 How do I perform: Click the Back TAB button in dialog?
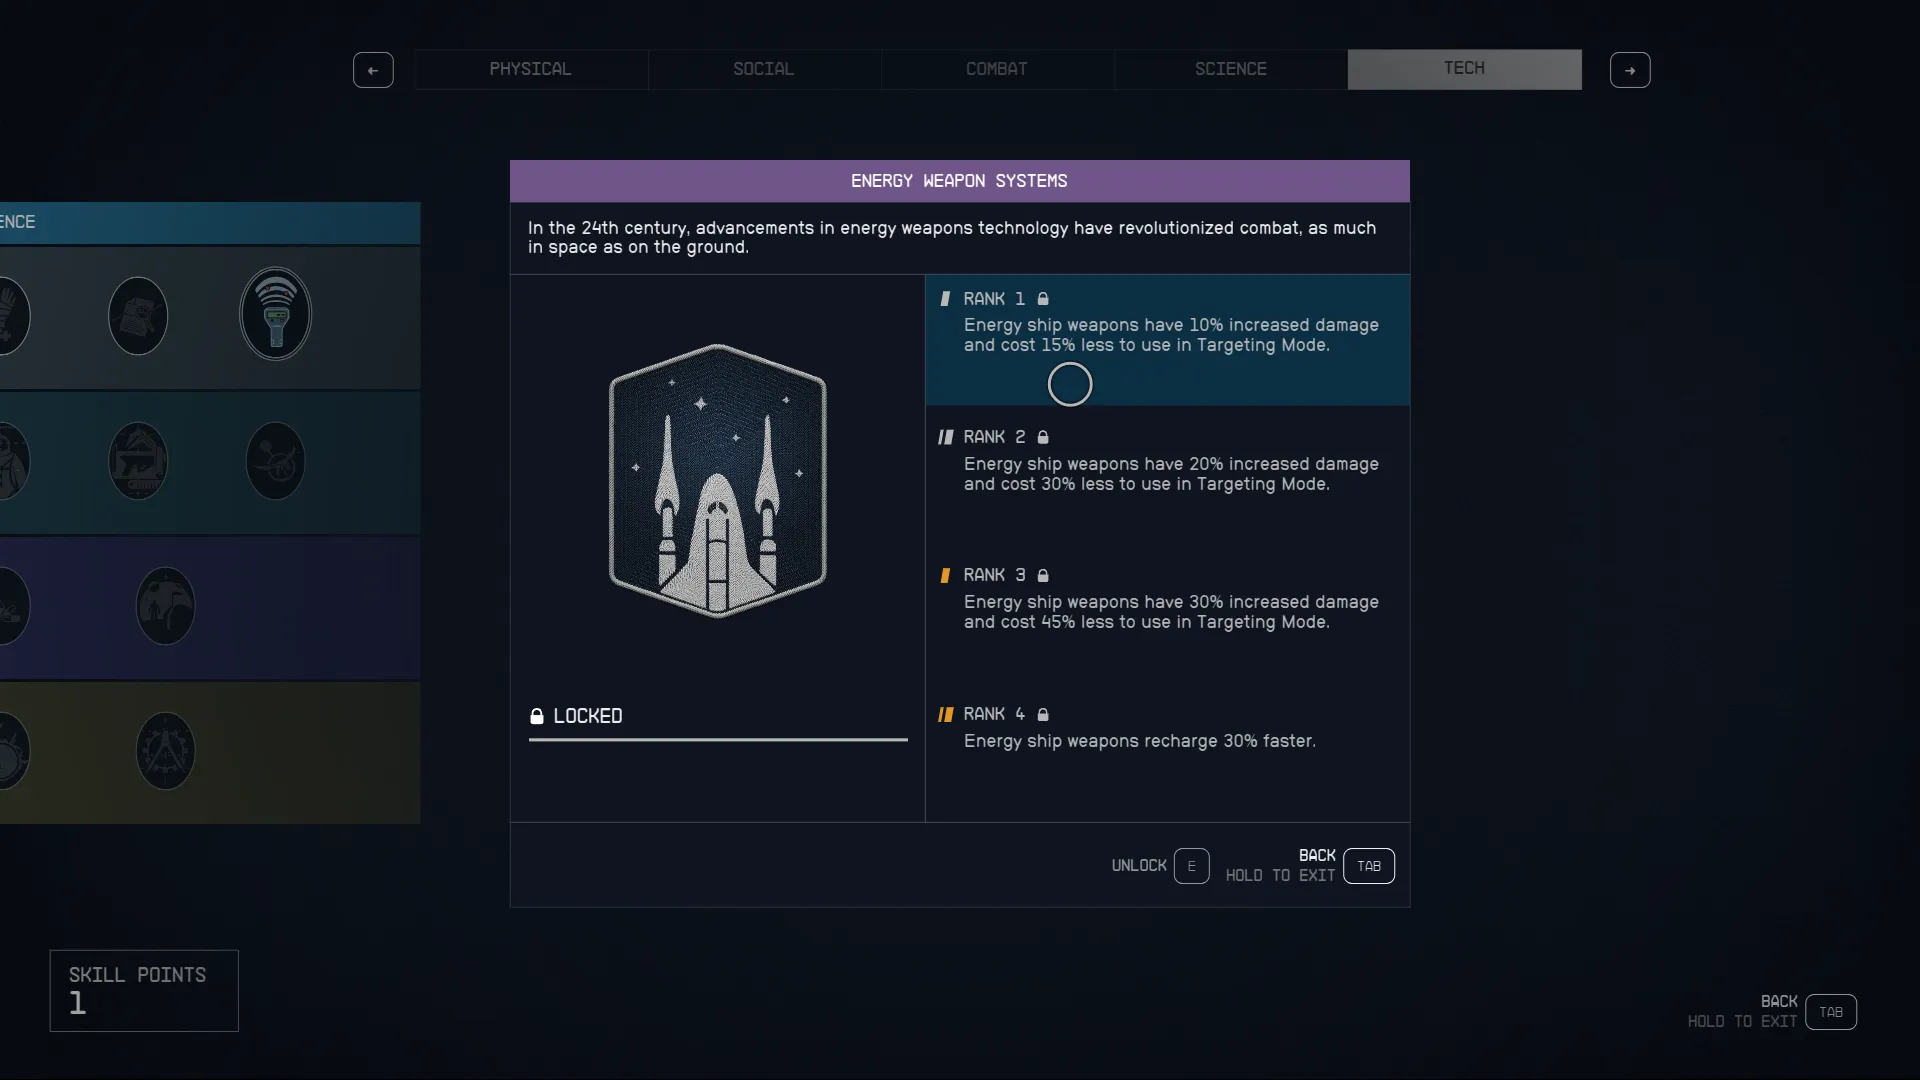(1369, 866)
